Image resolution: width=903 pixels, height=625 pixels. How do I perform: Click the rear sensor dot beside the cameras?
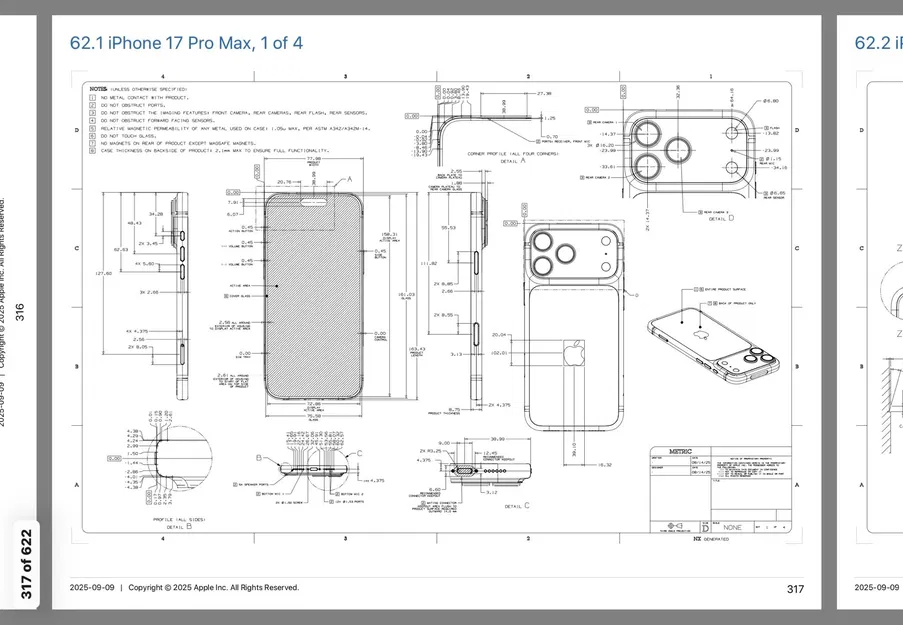(x=732, y=167)
